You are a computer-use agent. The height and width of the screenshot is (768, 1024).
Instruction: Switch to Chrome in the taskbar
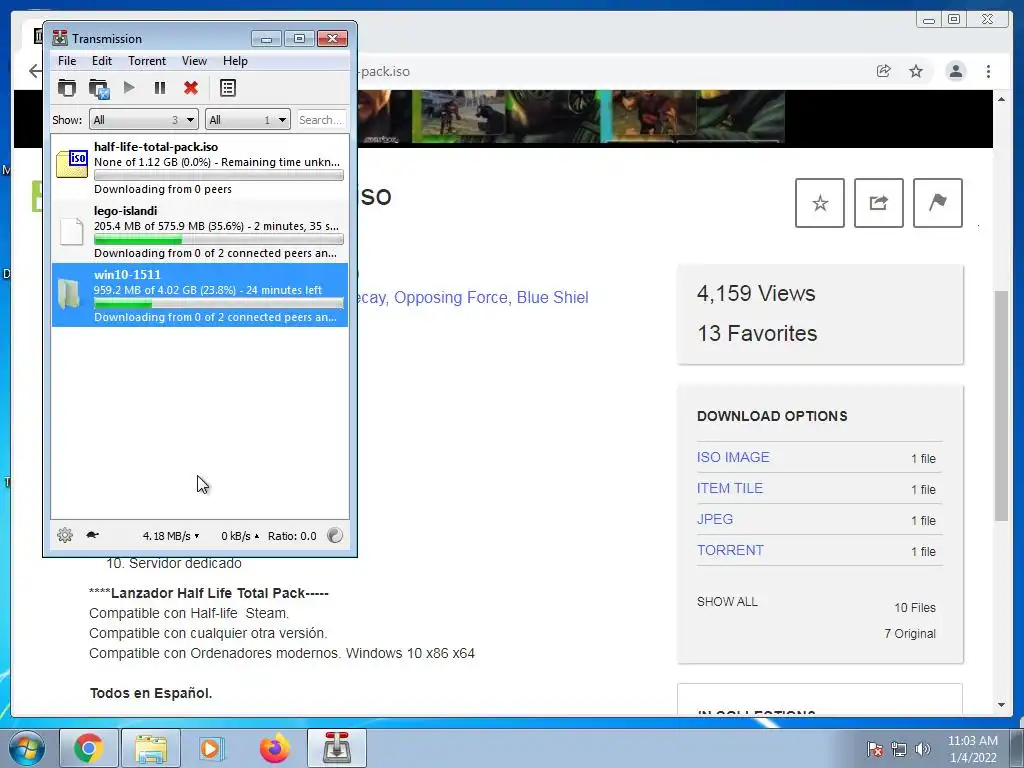(89, 748)
